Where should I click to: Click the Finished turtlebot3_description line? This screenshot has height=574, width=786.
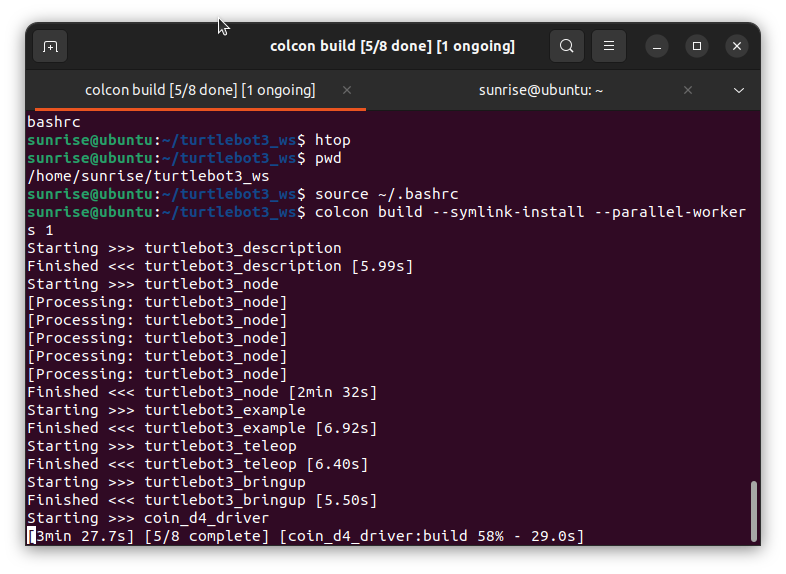click(x=220, y=266)
